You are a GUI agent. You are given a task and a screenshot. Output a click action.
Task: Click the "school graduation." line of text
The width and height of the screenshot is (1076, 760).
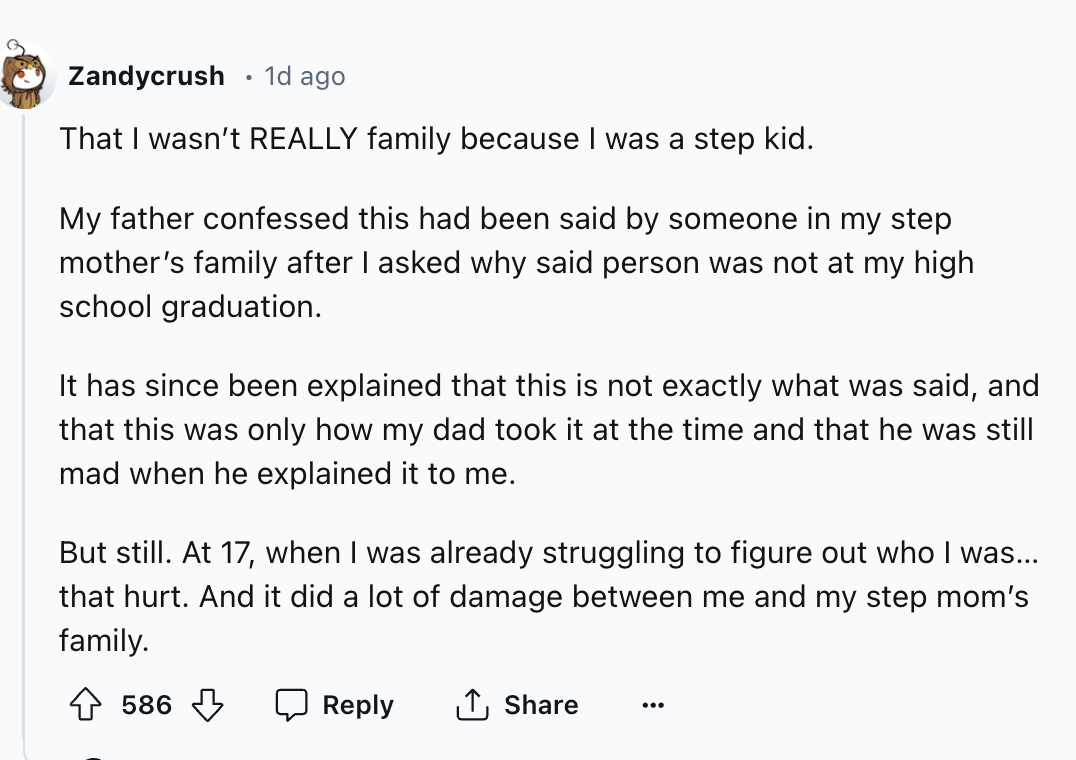(x=190, y=307)
